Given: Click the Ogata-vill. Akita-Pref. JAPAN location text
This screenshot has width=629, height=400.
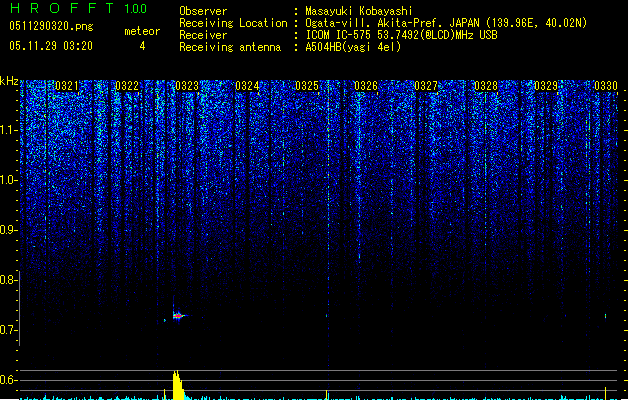Looking at the screenshot, I should (x=446, y=23).
